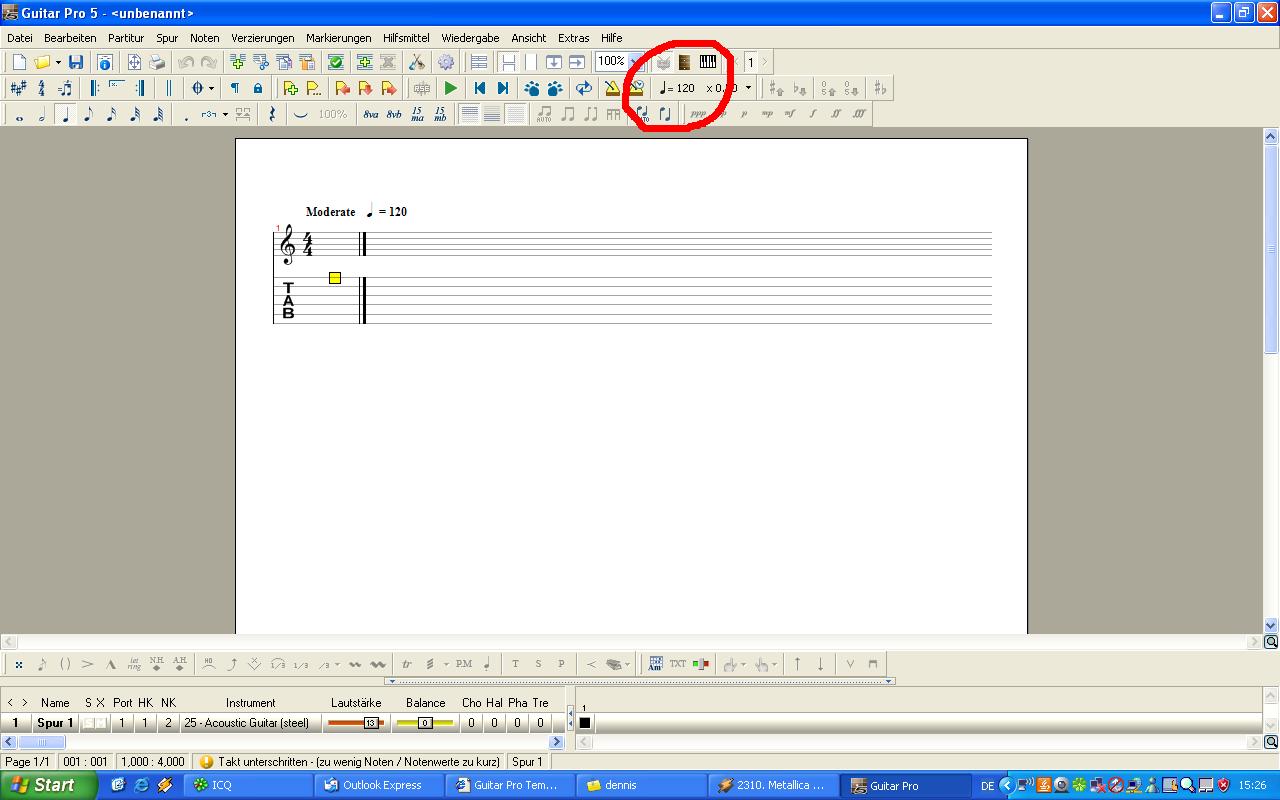Apply the 8vb octave marking
This screenshot has height=800, width=1280.
394,115
